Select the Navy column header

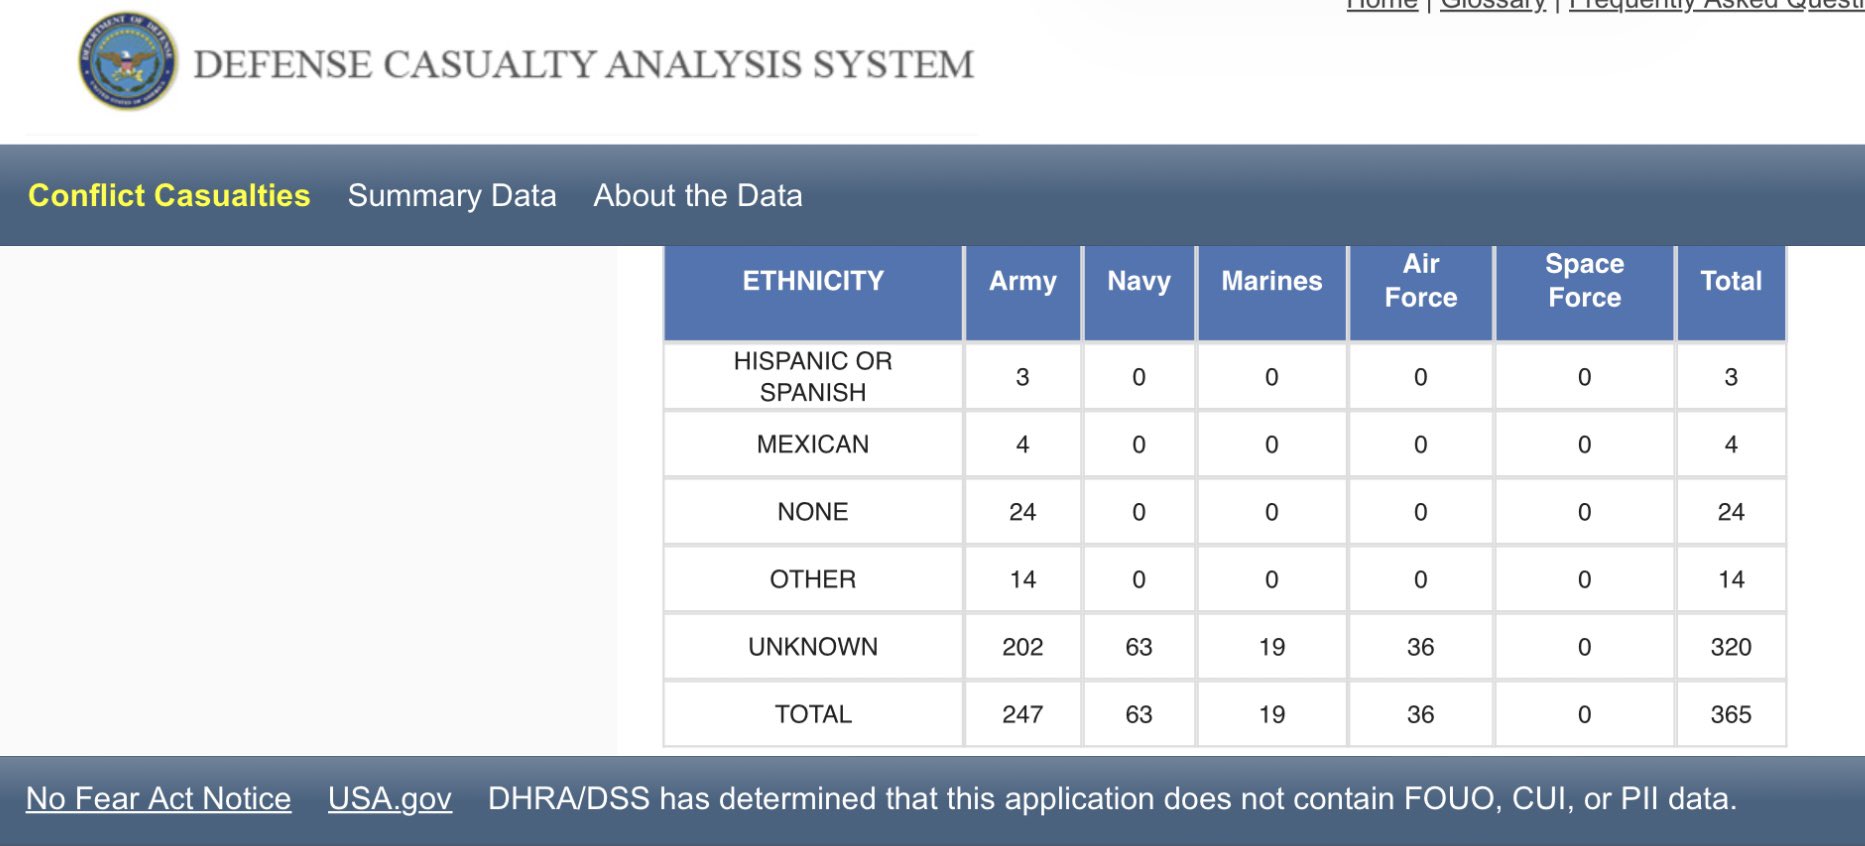point(1138,281)
